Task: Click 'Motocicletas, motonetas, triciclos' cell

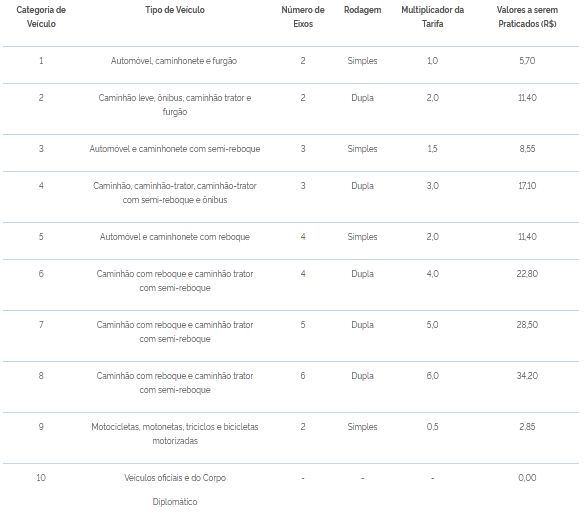Action: point(175,434)
